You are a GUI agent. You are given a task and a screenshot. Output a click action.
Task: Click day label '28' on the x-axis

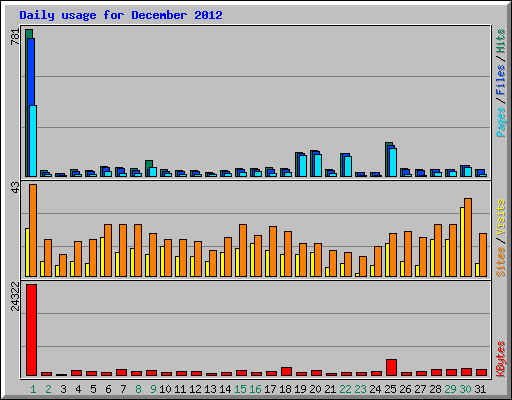pyautogui.click(x=435, y=389)
